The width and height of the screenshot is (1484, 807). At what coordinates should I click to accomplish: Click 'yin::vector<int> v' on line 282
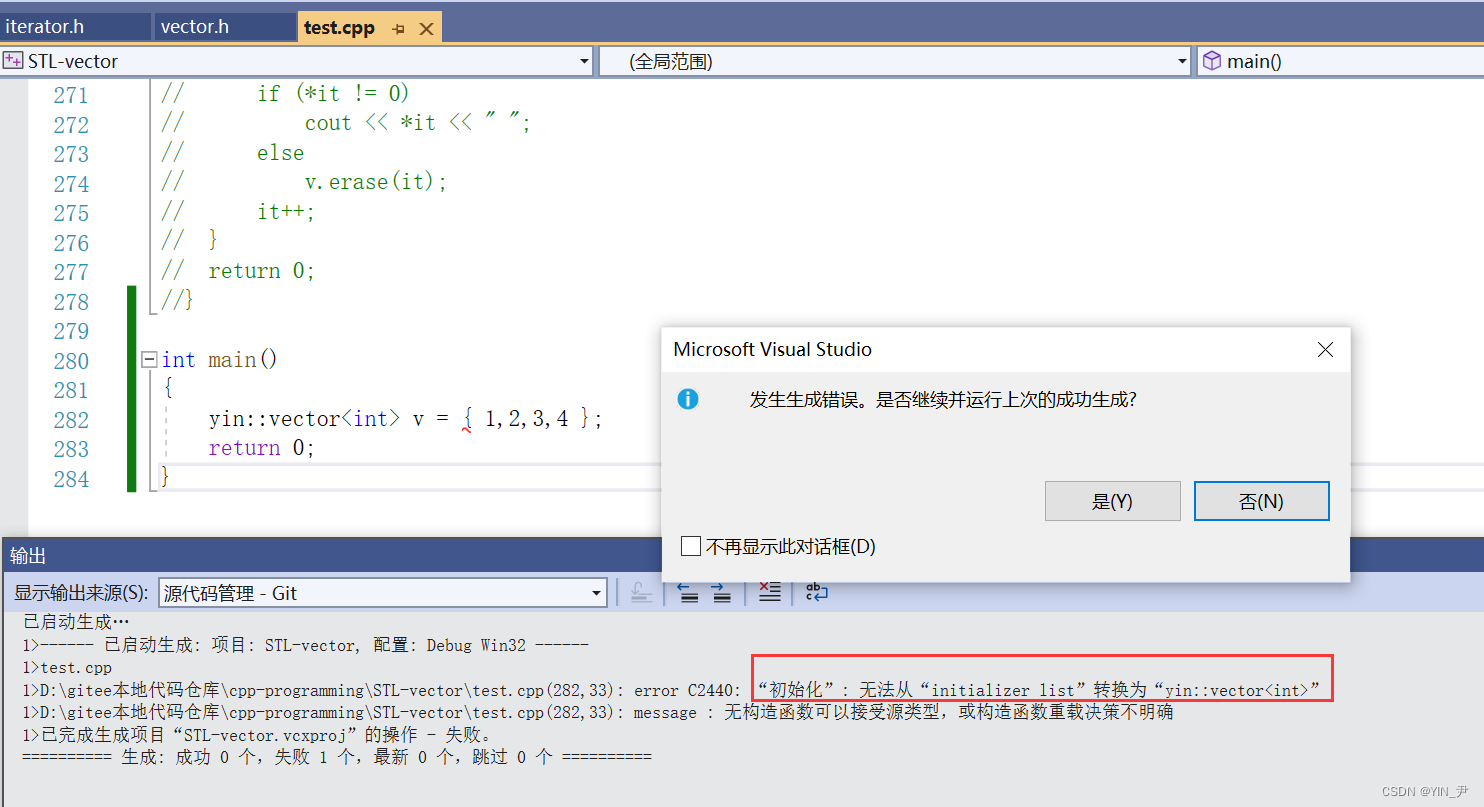click(x=317, y=419)
